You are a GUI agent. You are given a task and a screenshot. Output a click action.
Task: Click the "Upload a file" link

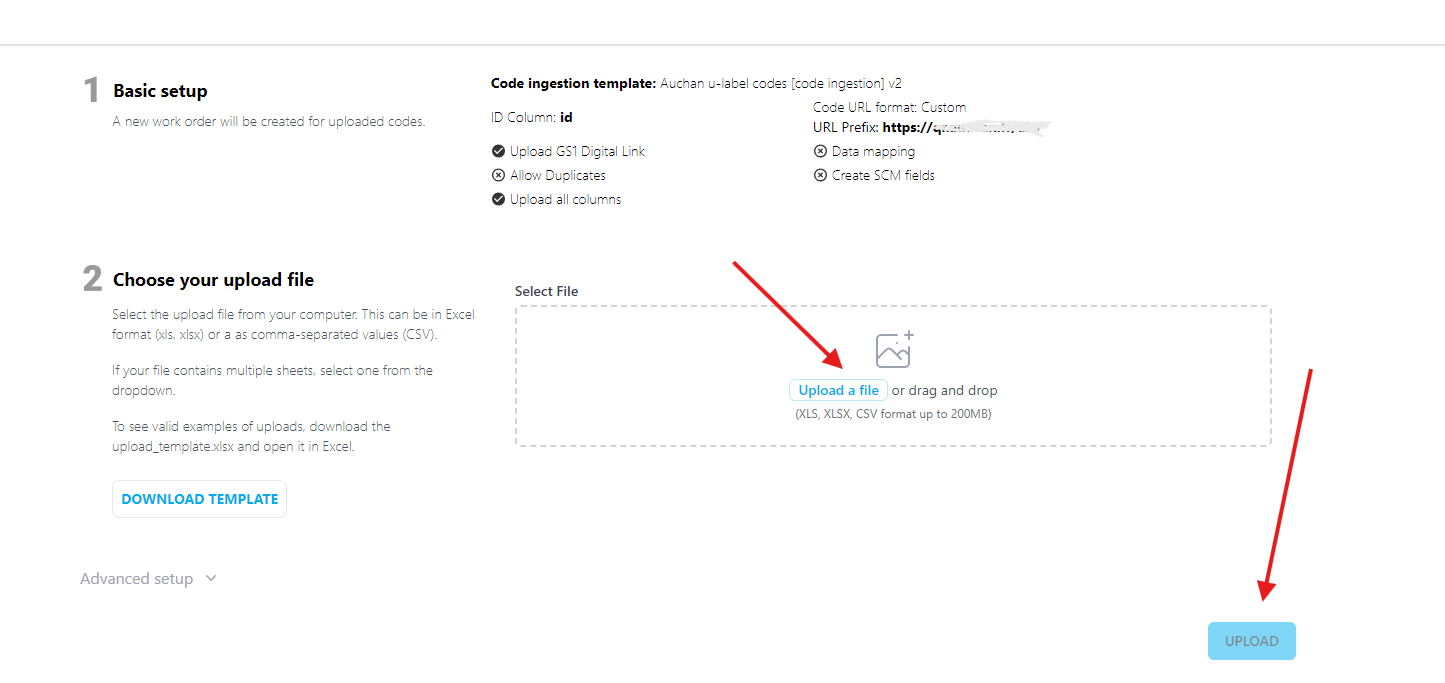[838, 391]
